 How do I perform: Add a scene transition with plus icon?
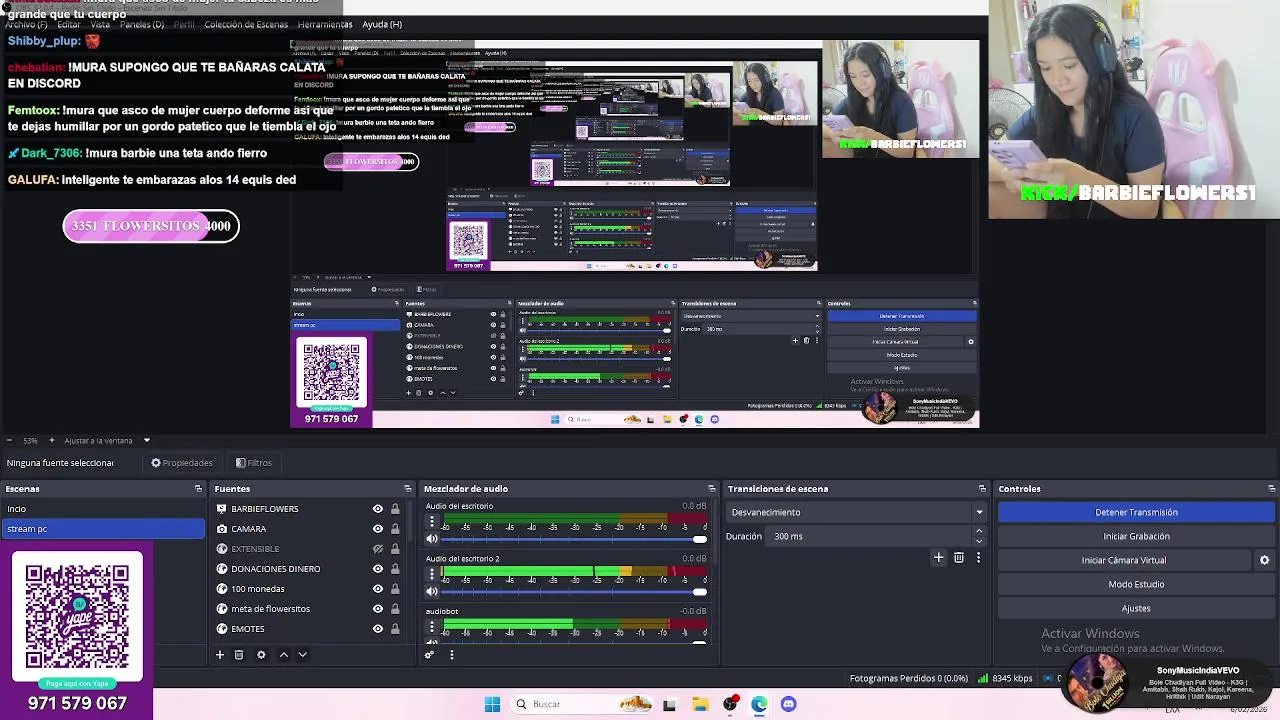tap(938, 557)
